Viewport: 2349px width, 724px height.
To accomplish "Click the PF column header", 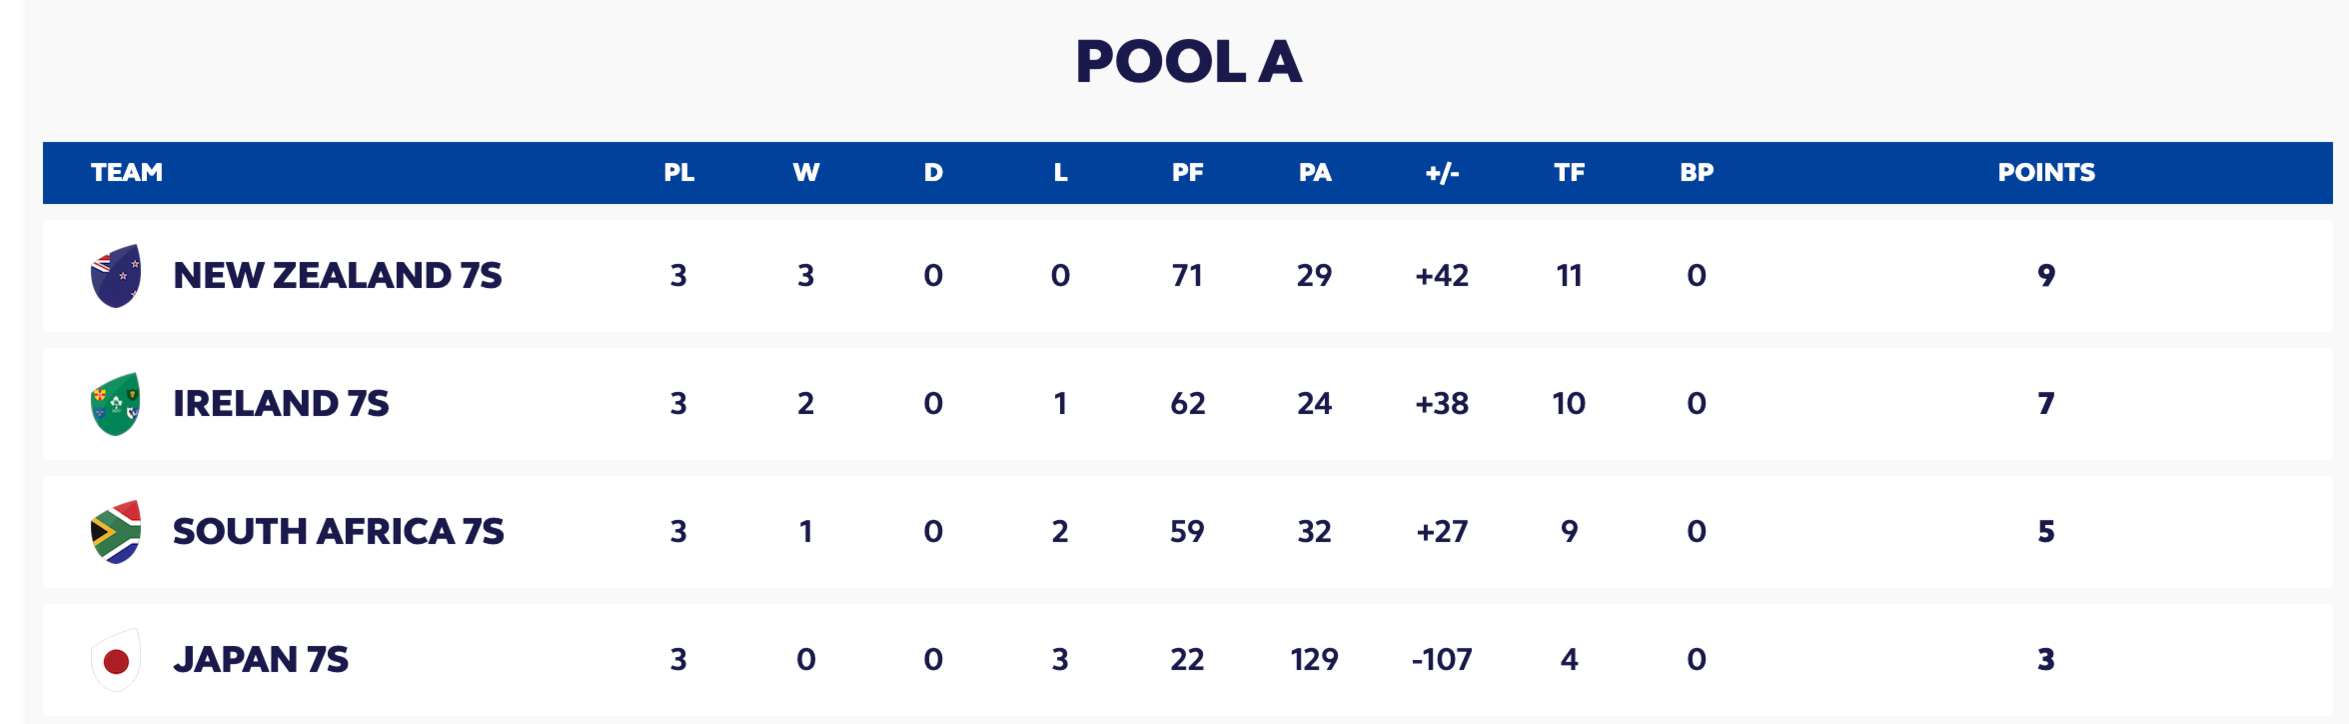I will coord(1187,173).
